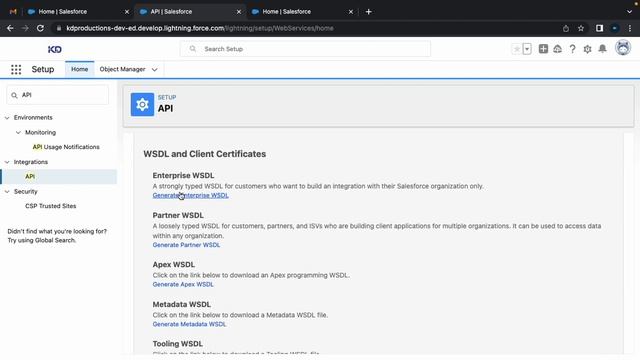Click the Favorites star icon
Image resolution: width=640 pixels, height=360 pixels.
(517, 49)
